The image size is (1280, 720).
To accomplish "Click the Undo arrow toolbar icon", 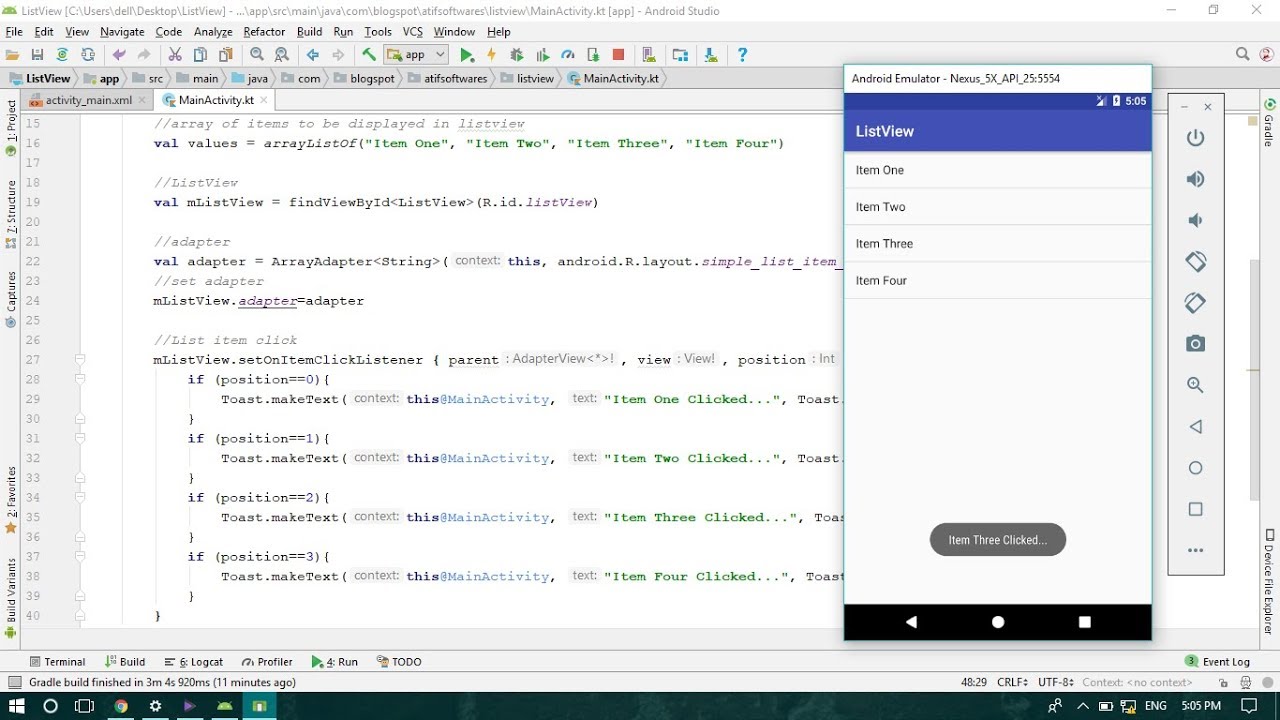I will point(119,55).
